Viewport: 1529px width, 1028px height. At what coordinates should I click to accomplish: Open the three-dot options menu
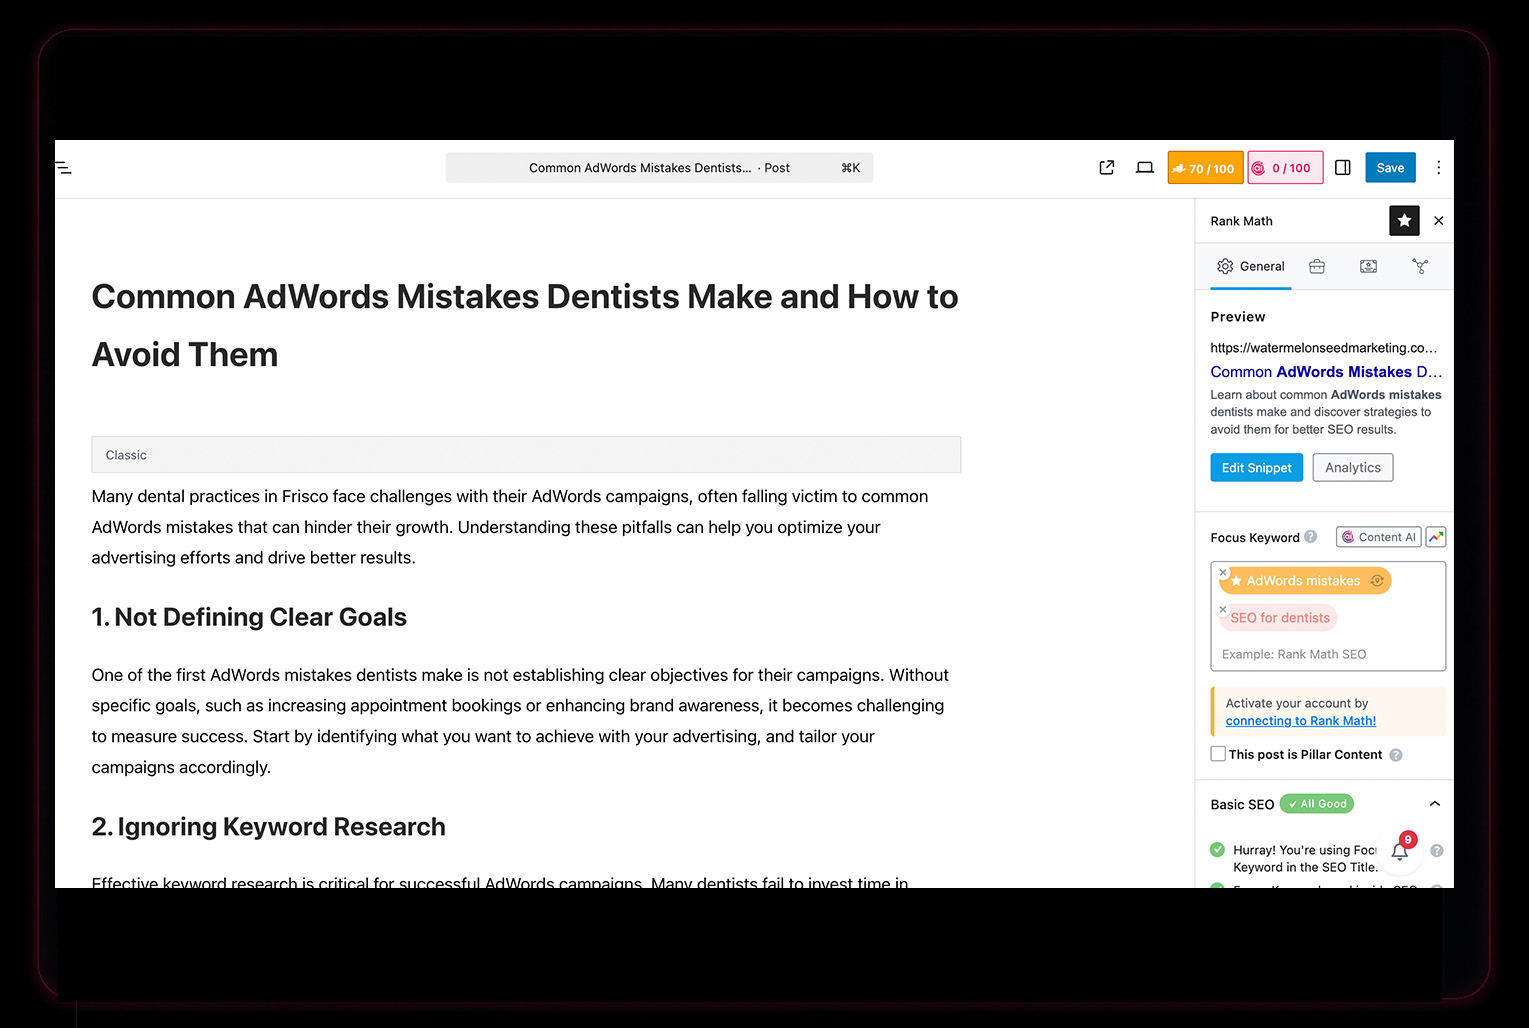(x=1438, y=168)
